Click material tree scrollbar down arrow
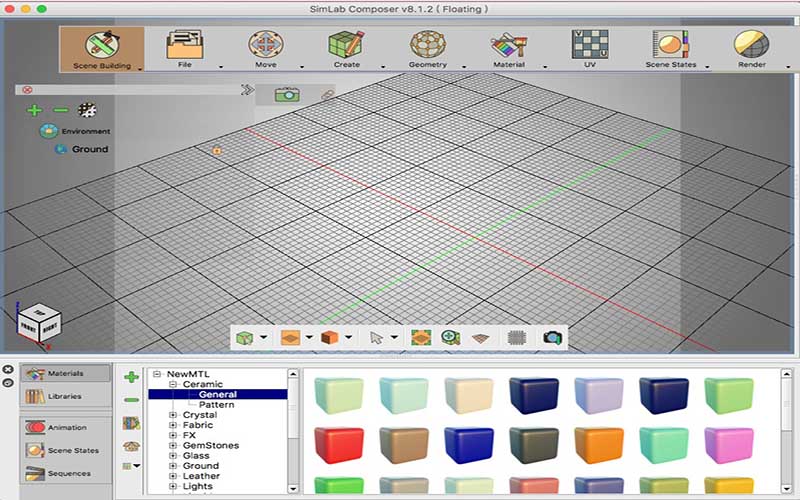The image size is (800, 500). pos(293,489)
